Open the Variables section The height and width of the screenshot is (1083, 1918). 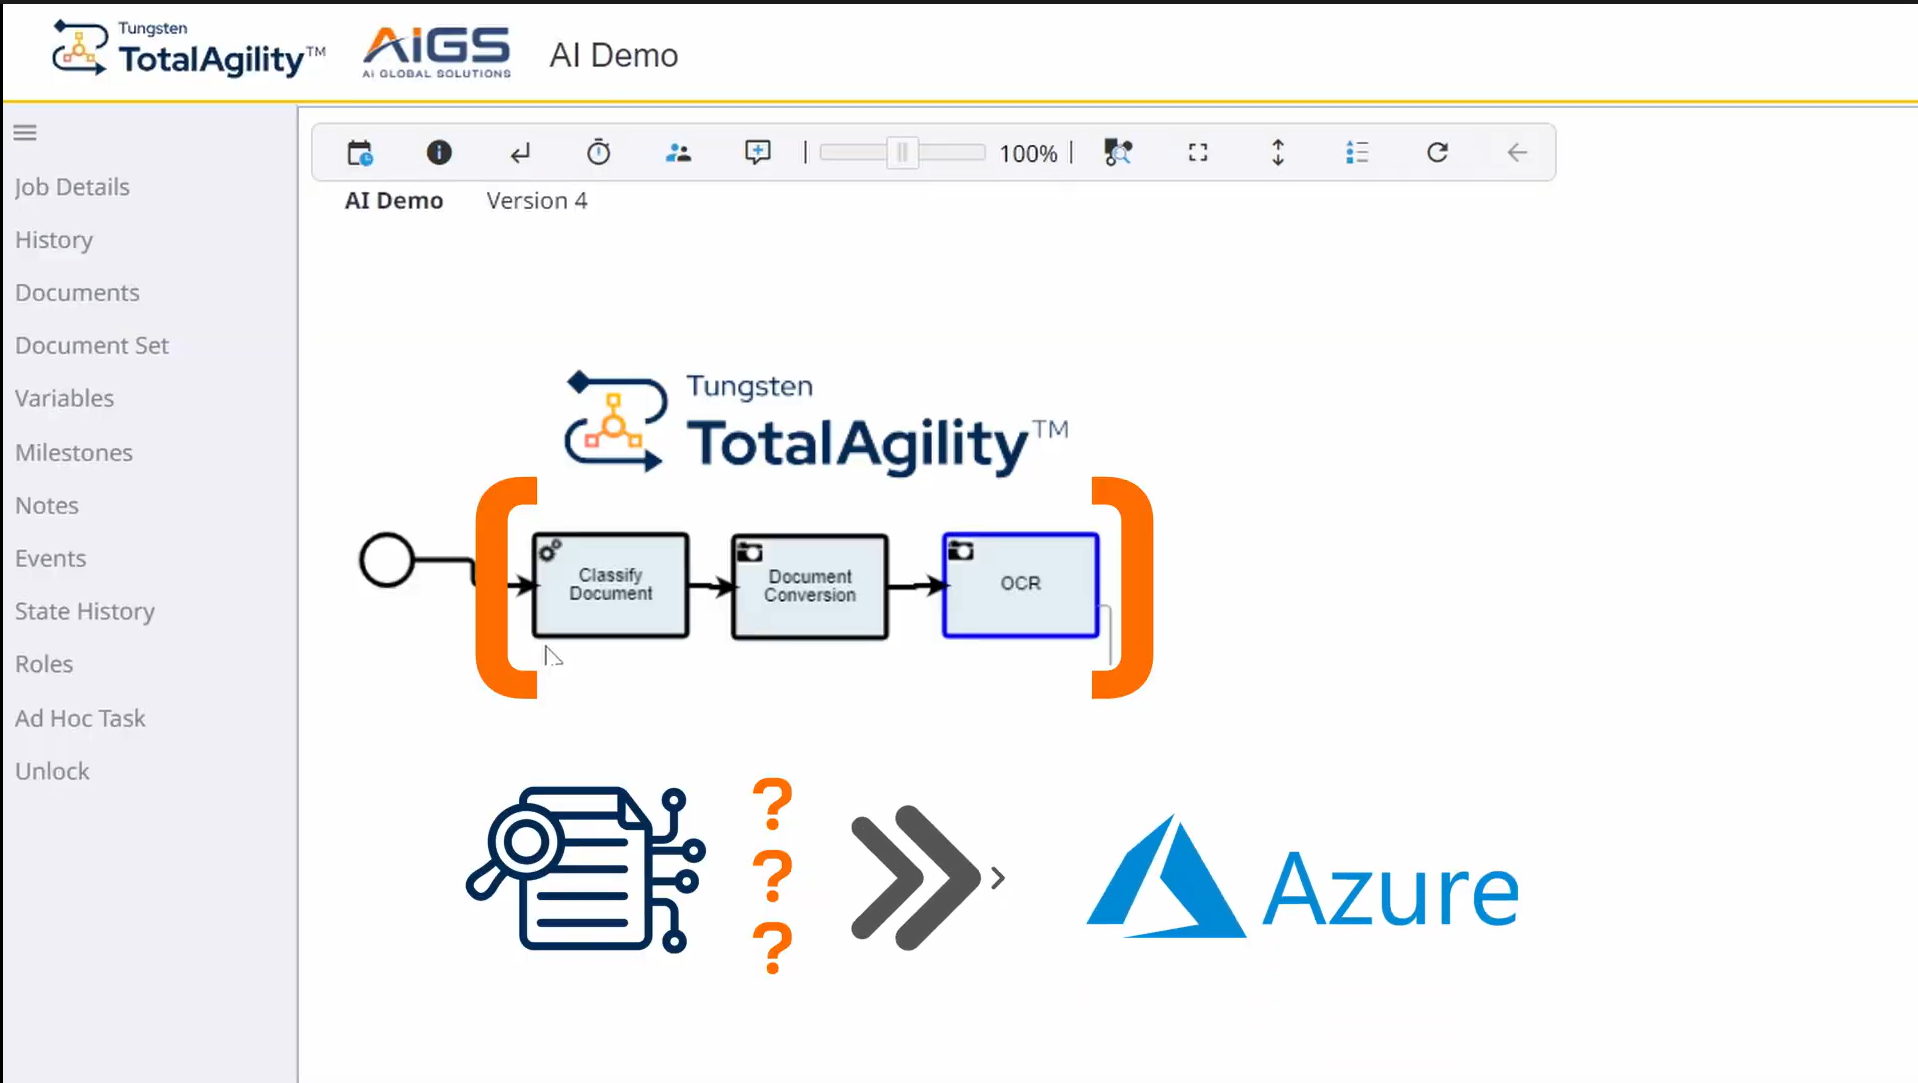pos(64,398)
